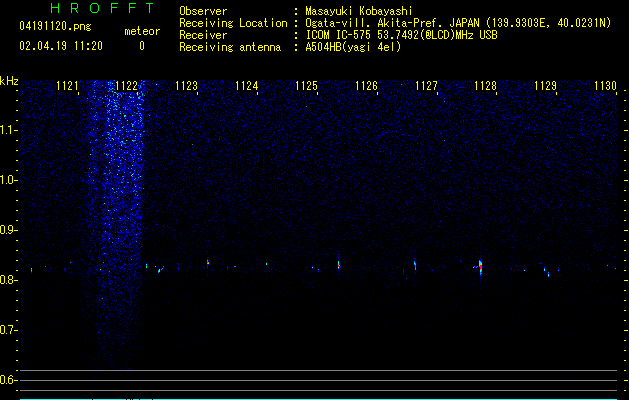Click the yellow "meteor" label

click(x=142, y=31)
